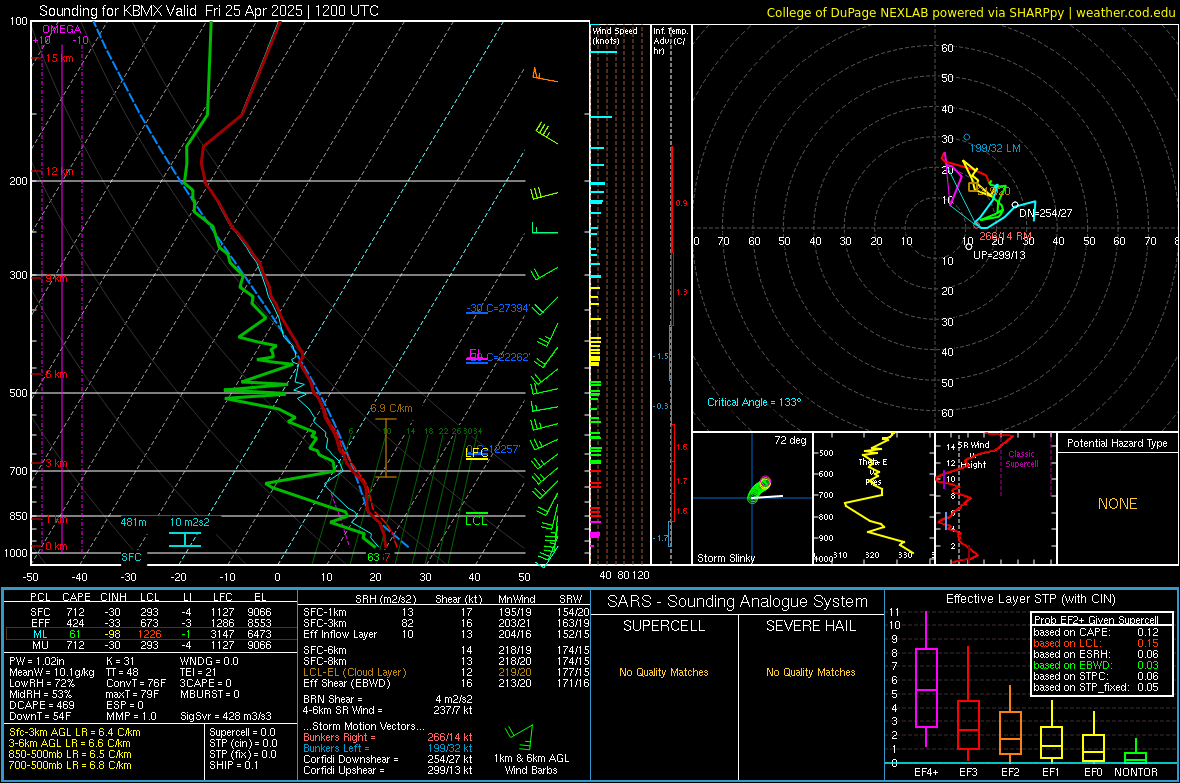Click the 'SigSvr = 428 m3/s3' value
Image resolution: width=1180 pixels, height=783 pixels.
pyautogui.click(x=226, y=716)
